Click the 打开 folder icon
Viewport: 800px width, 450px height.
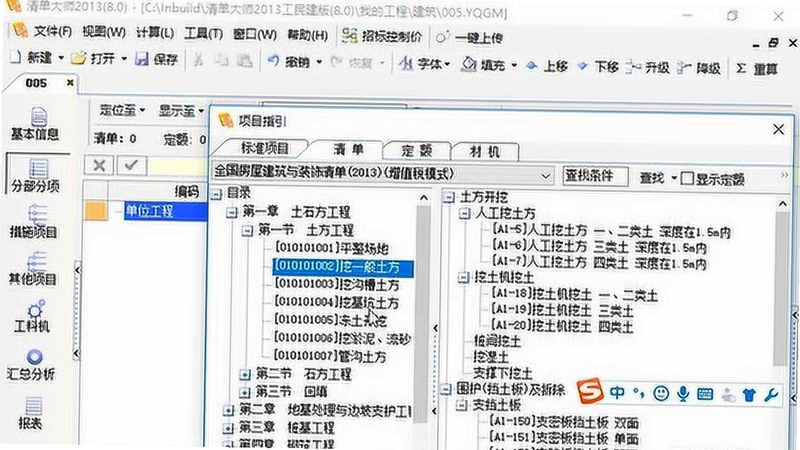(78, 58)
